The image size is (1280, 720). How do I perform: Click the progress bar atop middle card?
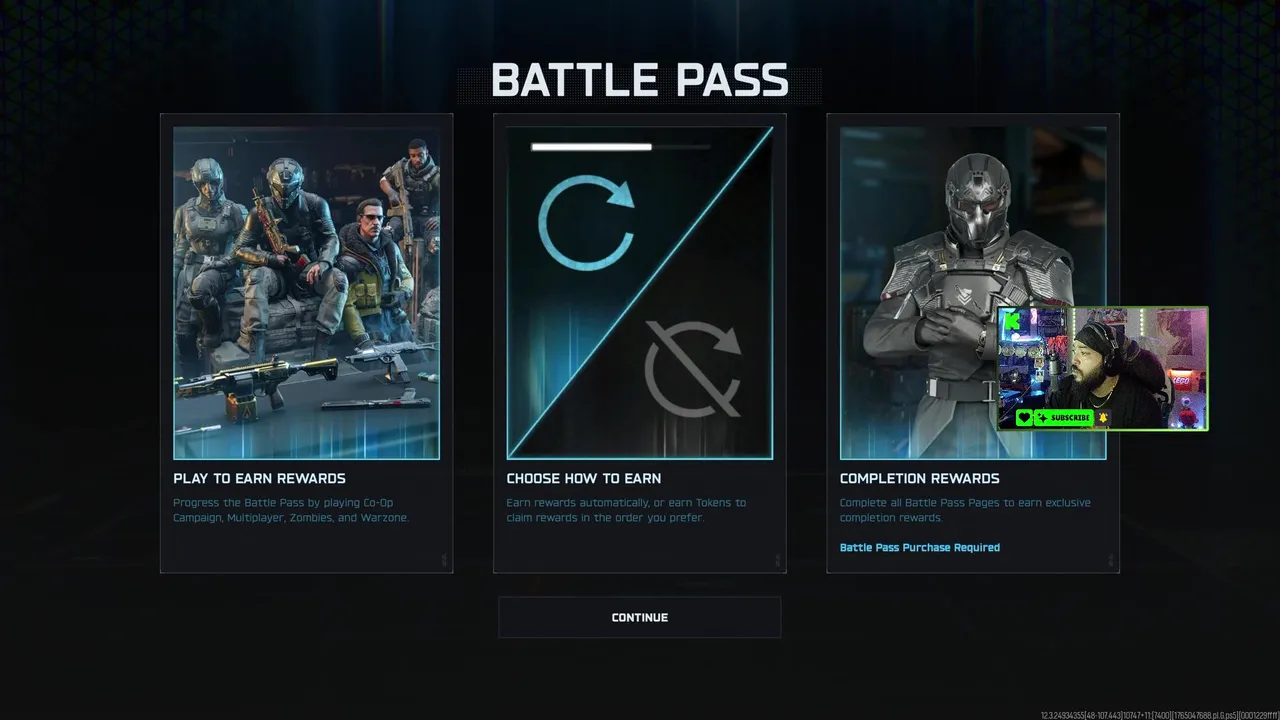pos(621,147)
